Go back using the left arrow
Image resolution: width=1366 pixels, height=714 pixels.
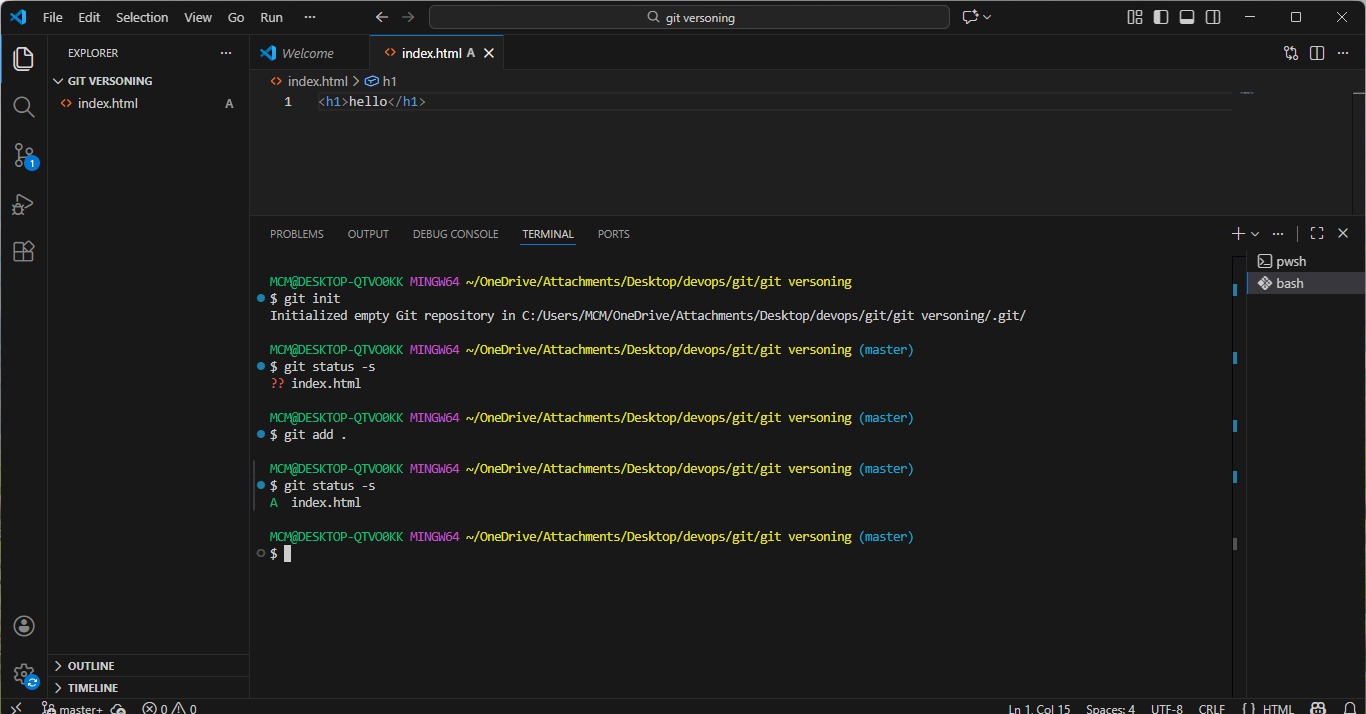[382, 17]
